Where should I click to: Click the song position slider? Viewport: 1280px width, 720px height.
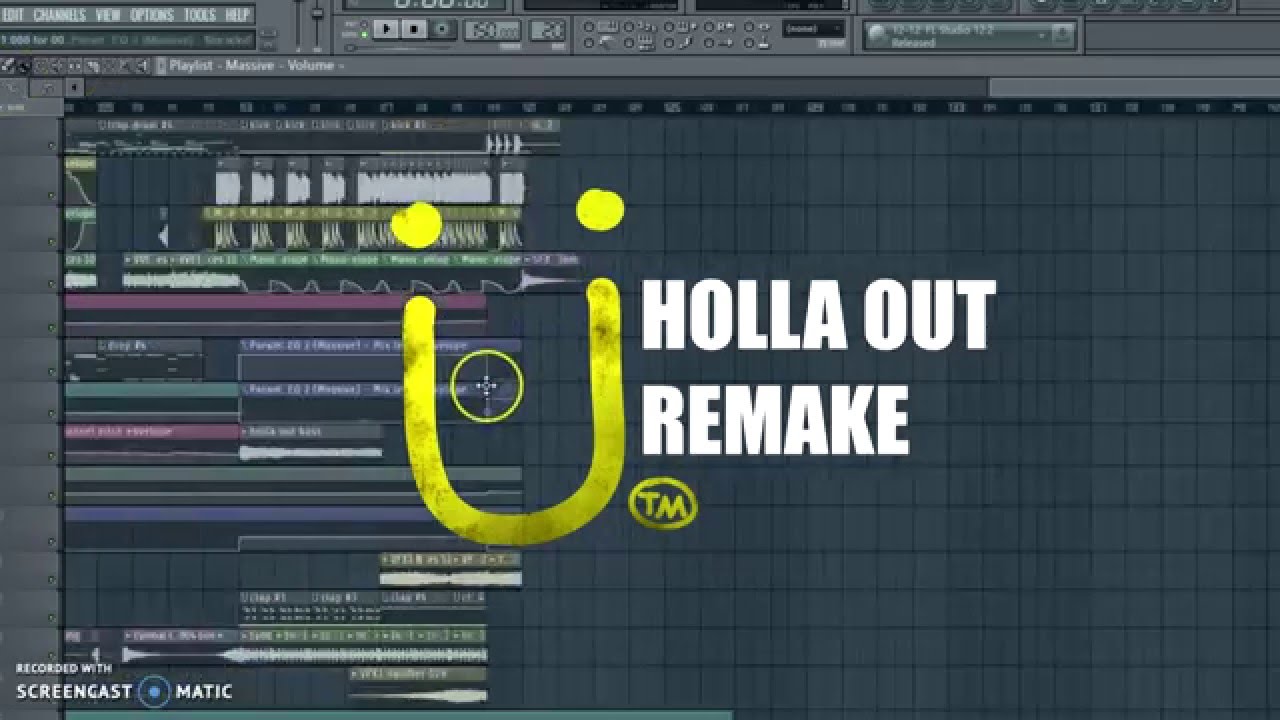(400, 48)
